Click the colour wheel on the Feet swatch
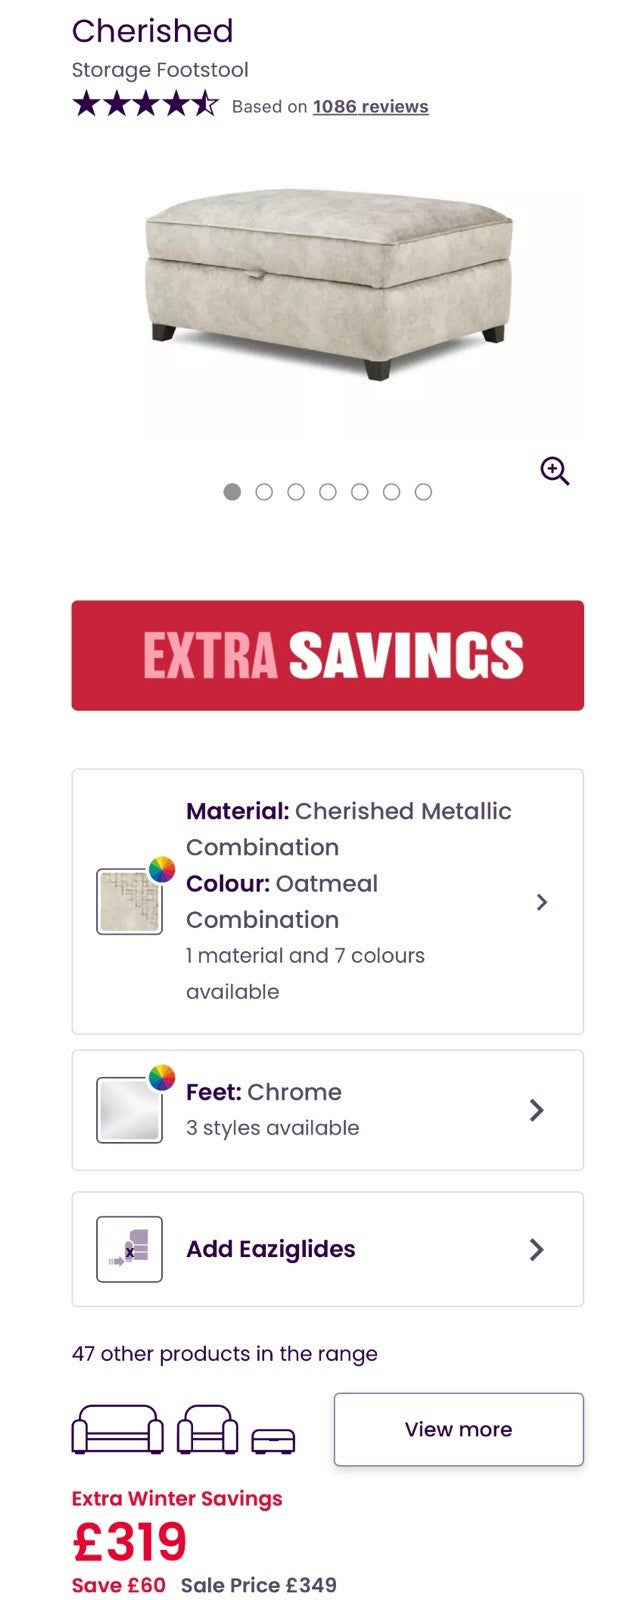 pyautogui.click(x=161, y=1077)
